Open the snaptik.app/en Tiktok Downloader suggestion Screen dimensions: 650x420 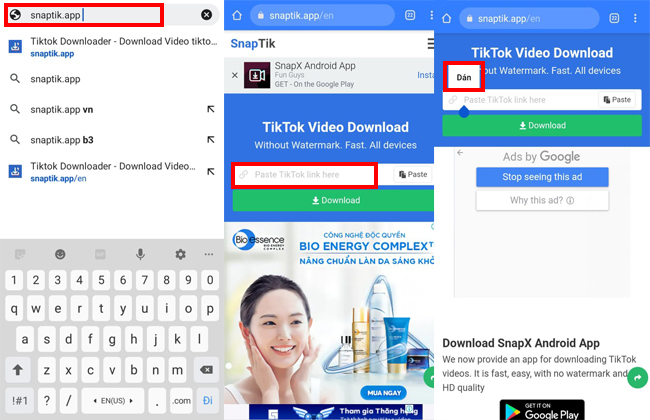coord(104,172)
